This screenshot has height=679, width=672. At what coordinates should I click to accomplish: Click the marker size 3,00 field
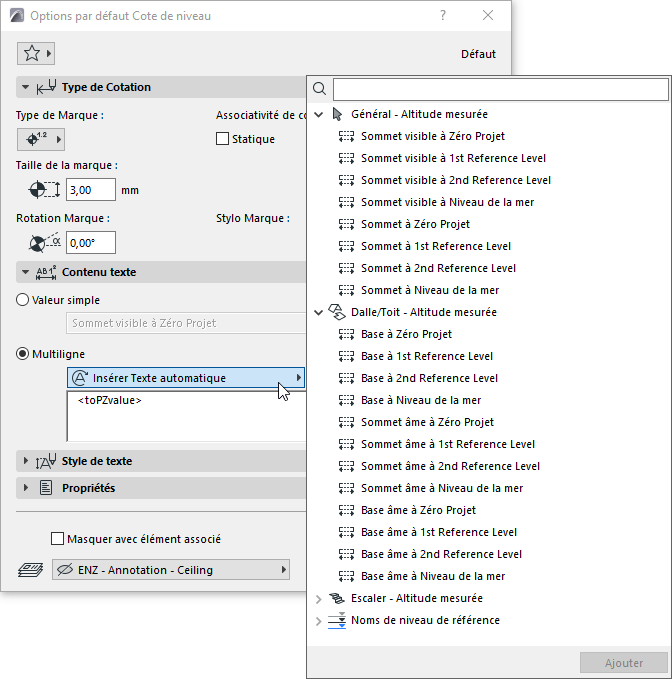91,190
